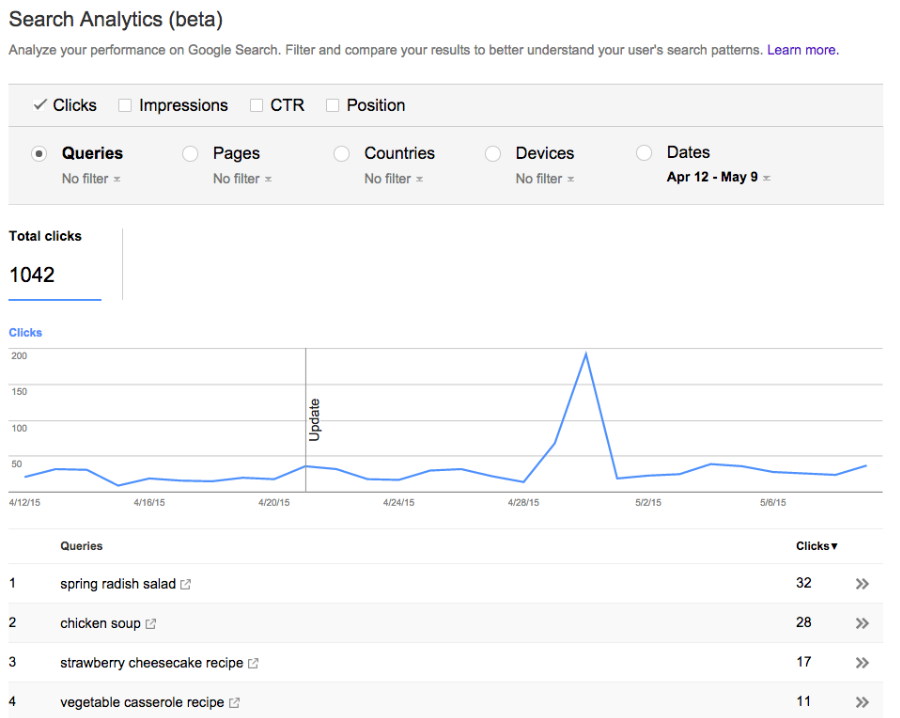Click double-arrow icon for strawberry cheesecake recipe row

point(862,663)
